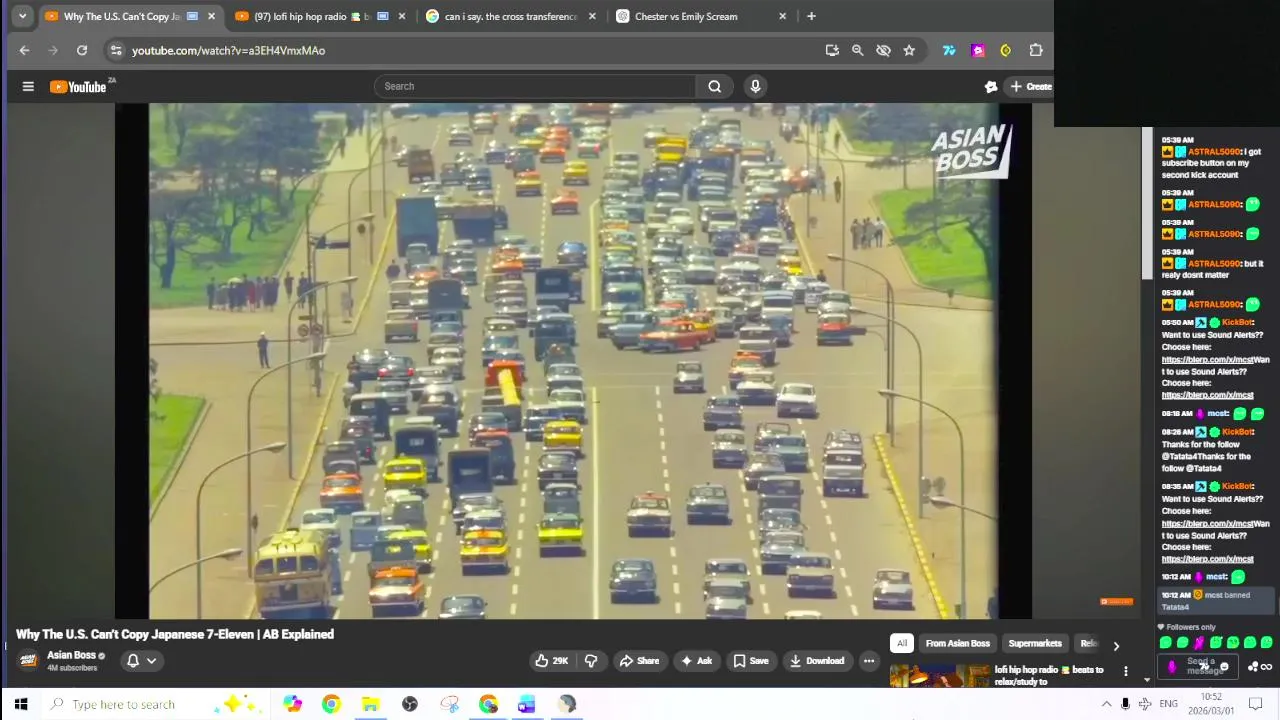This screenshot has width=1280, height=720.
Task: Switch to the lofi hip hop radio tab
Action: pyautogui.click(x=320, y=16)
